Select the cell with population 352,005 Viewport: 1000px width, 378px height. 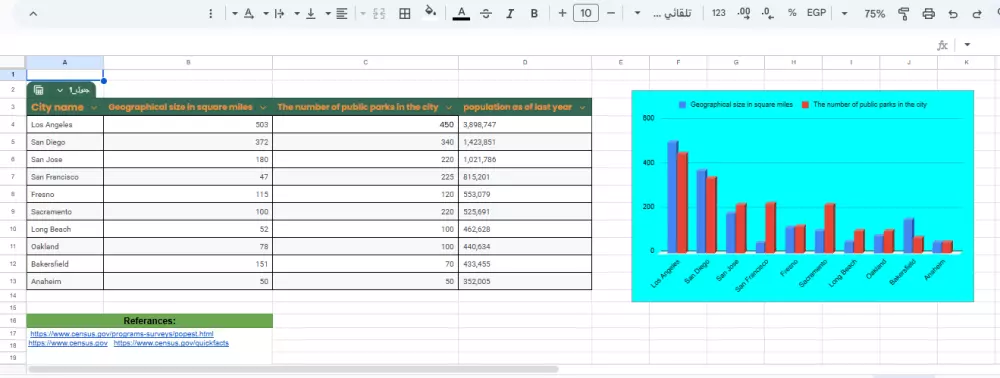click(525, 281)
